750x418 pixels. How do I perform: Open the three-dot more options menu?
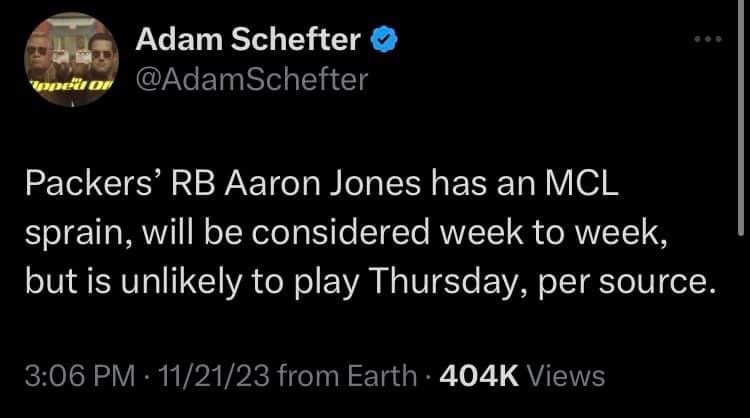tap(708, 39)
